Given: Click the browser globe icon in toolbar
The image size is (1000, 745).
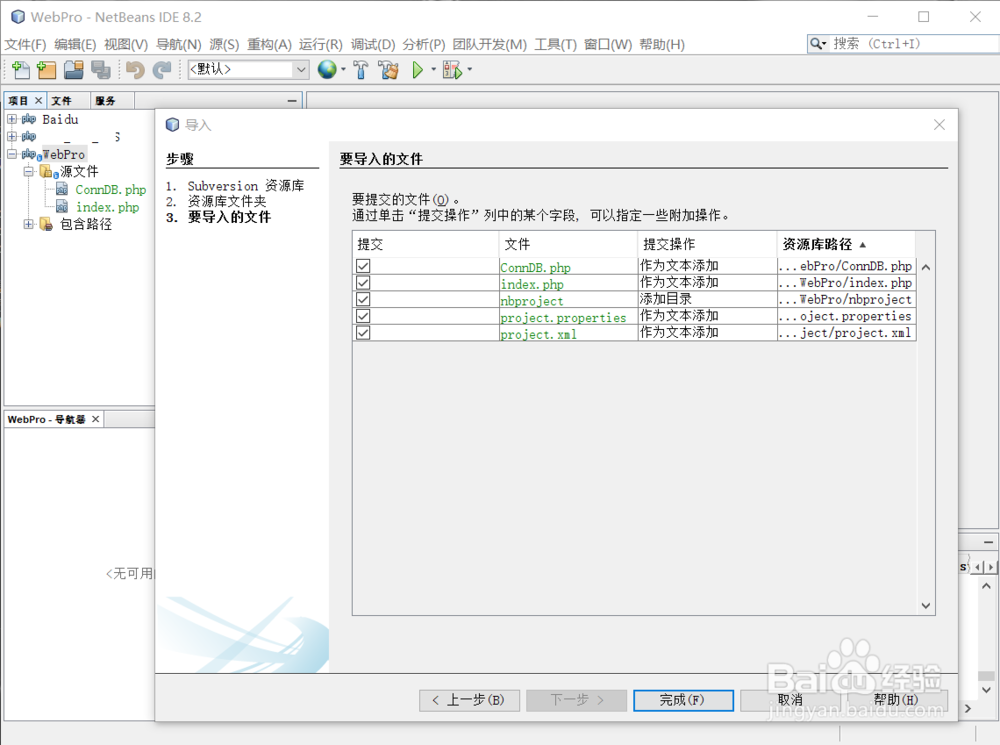Looking at the screenshot, I should [x=327, y=70].
